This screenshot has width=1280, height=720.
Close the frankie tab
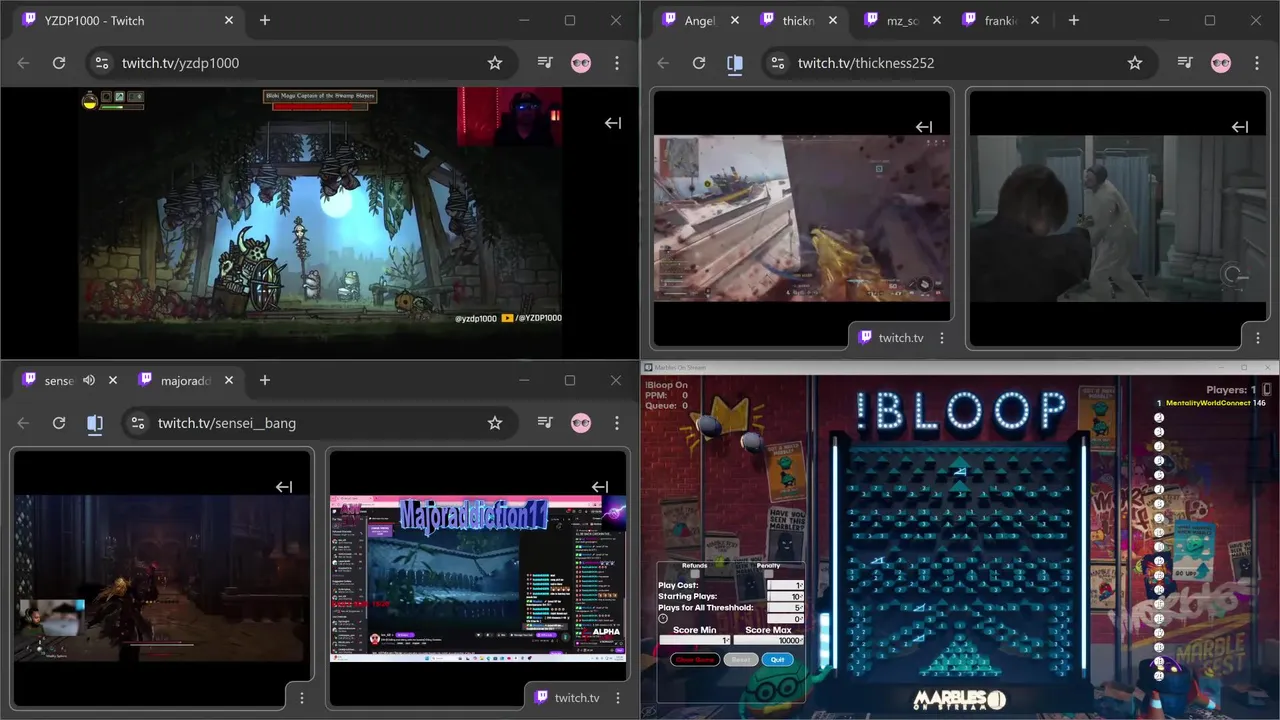[x=1035, y=20]
